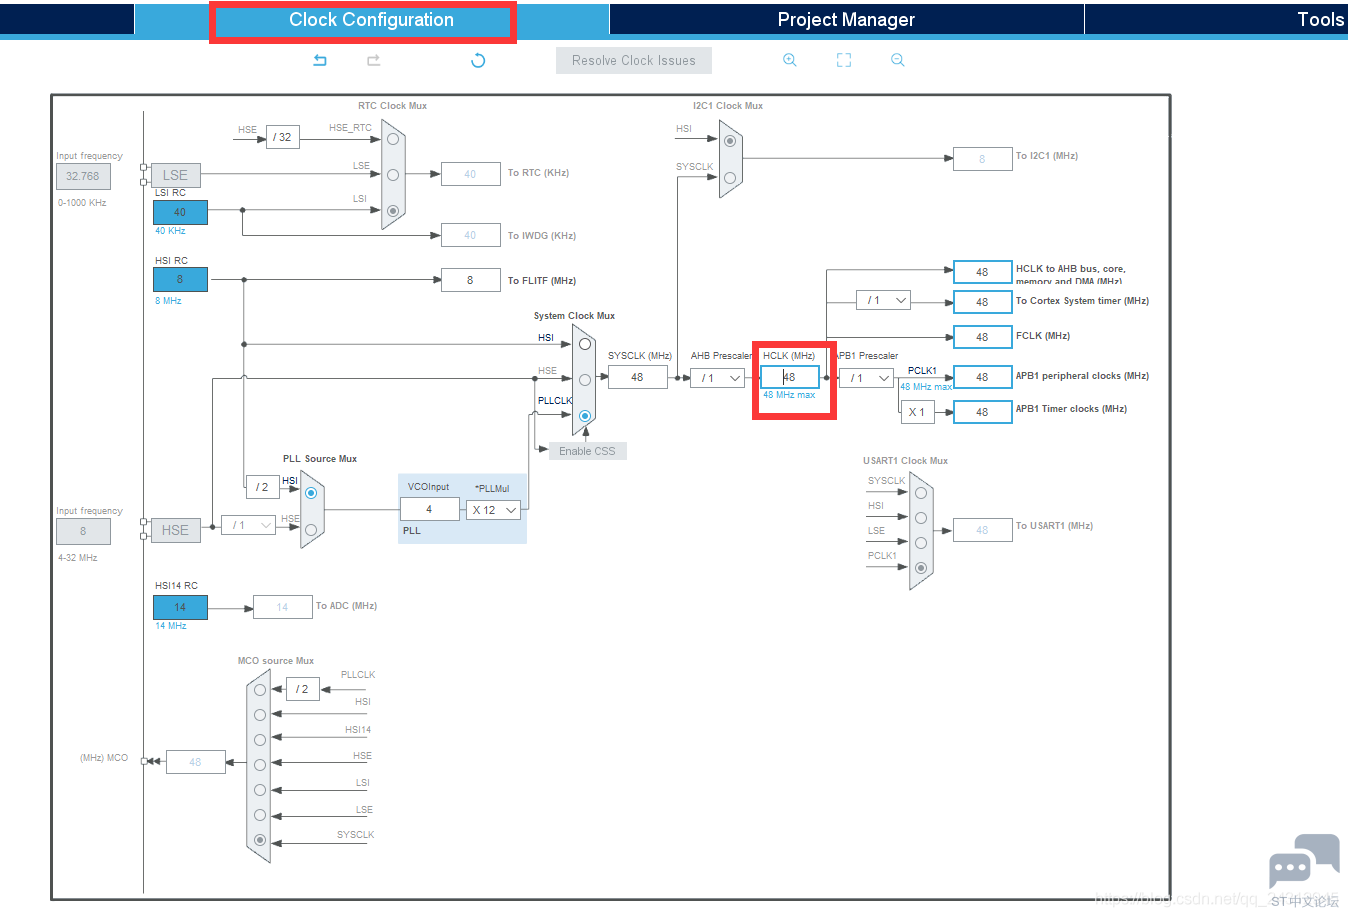Click the undo arrow icon
Viewport: 1348px width, 917px height.
pos(320,60)
